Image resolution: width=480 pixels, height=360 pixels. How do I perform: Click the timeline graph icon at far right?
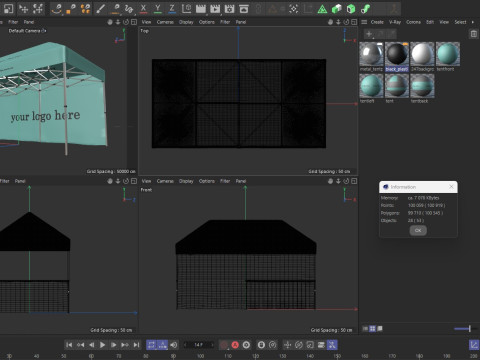tap(474, 345)
